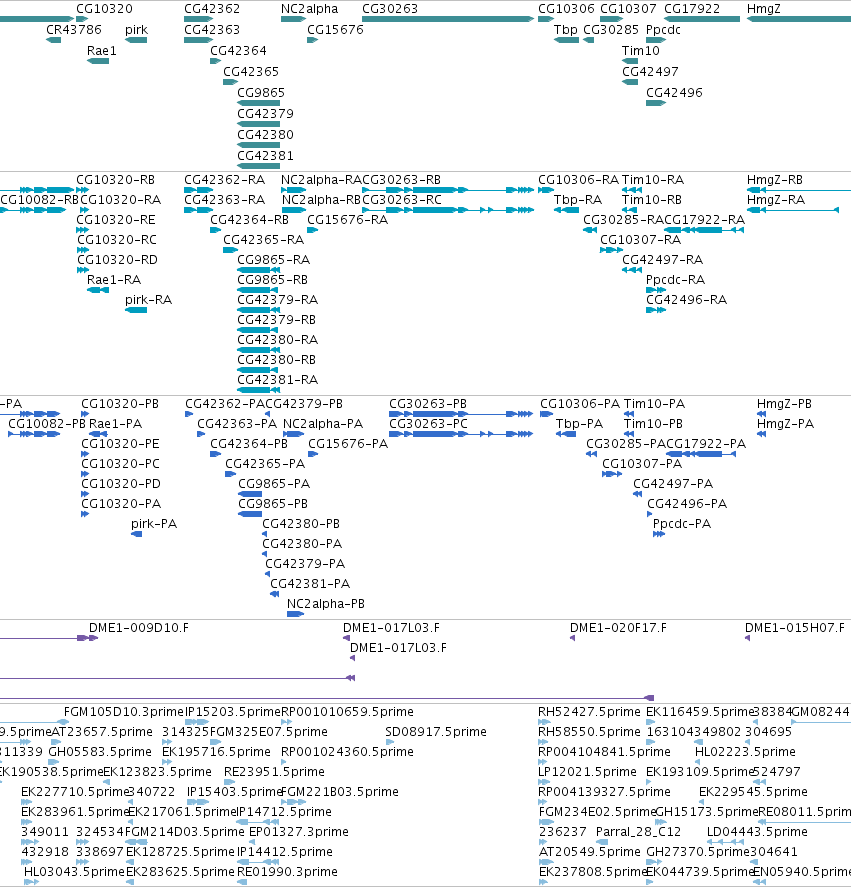
Task: Open protein CG42363-PA
Action: pyautogui.click(x=237, y=423)
